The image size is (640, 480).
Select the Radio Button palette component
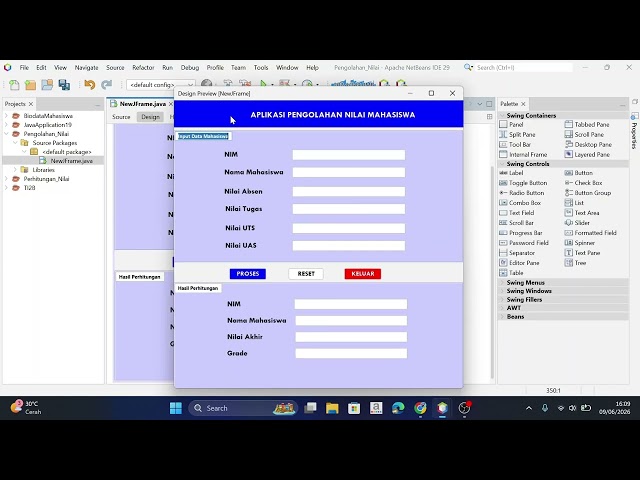(522, 193)
